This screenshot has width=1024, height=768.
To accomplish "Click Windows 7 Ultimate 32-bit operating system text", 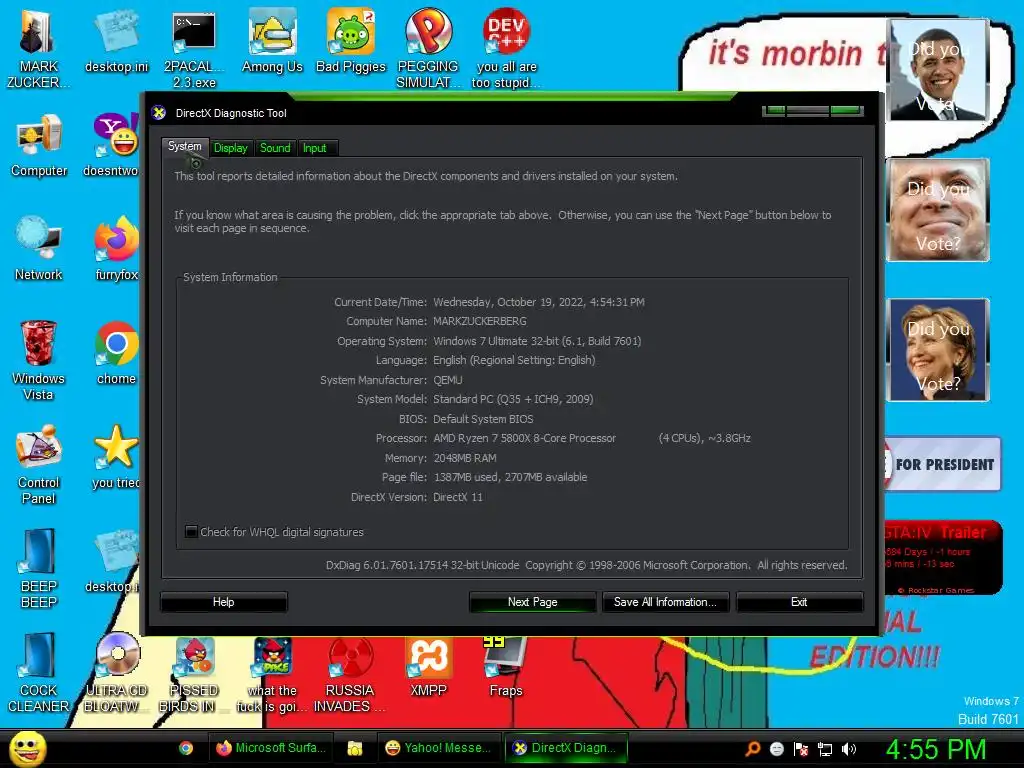I will pos(537,341).
